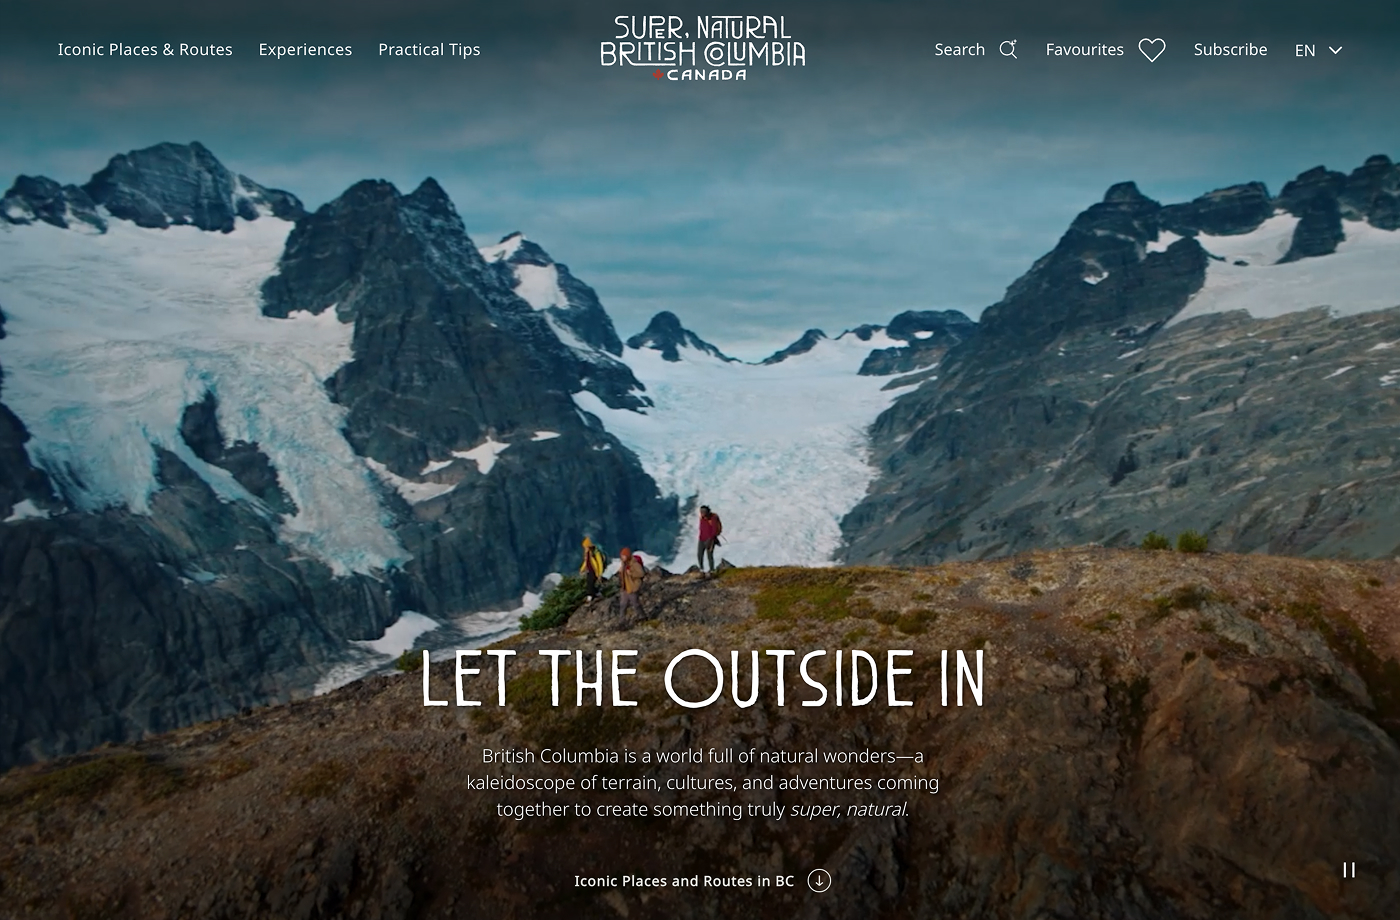Open favourites via the heart icon
1400x920 pixels.
(1152, 50)
